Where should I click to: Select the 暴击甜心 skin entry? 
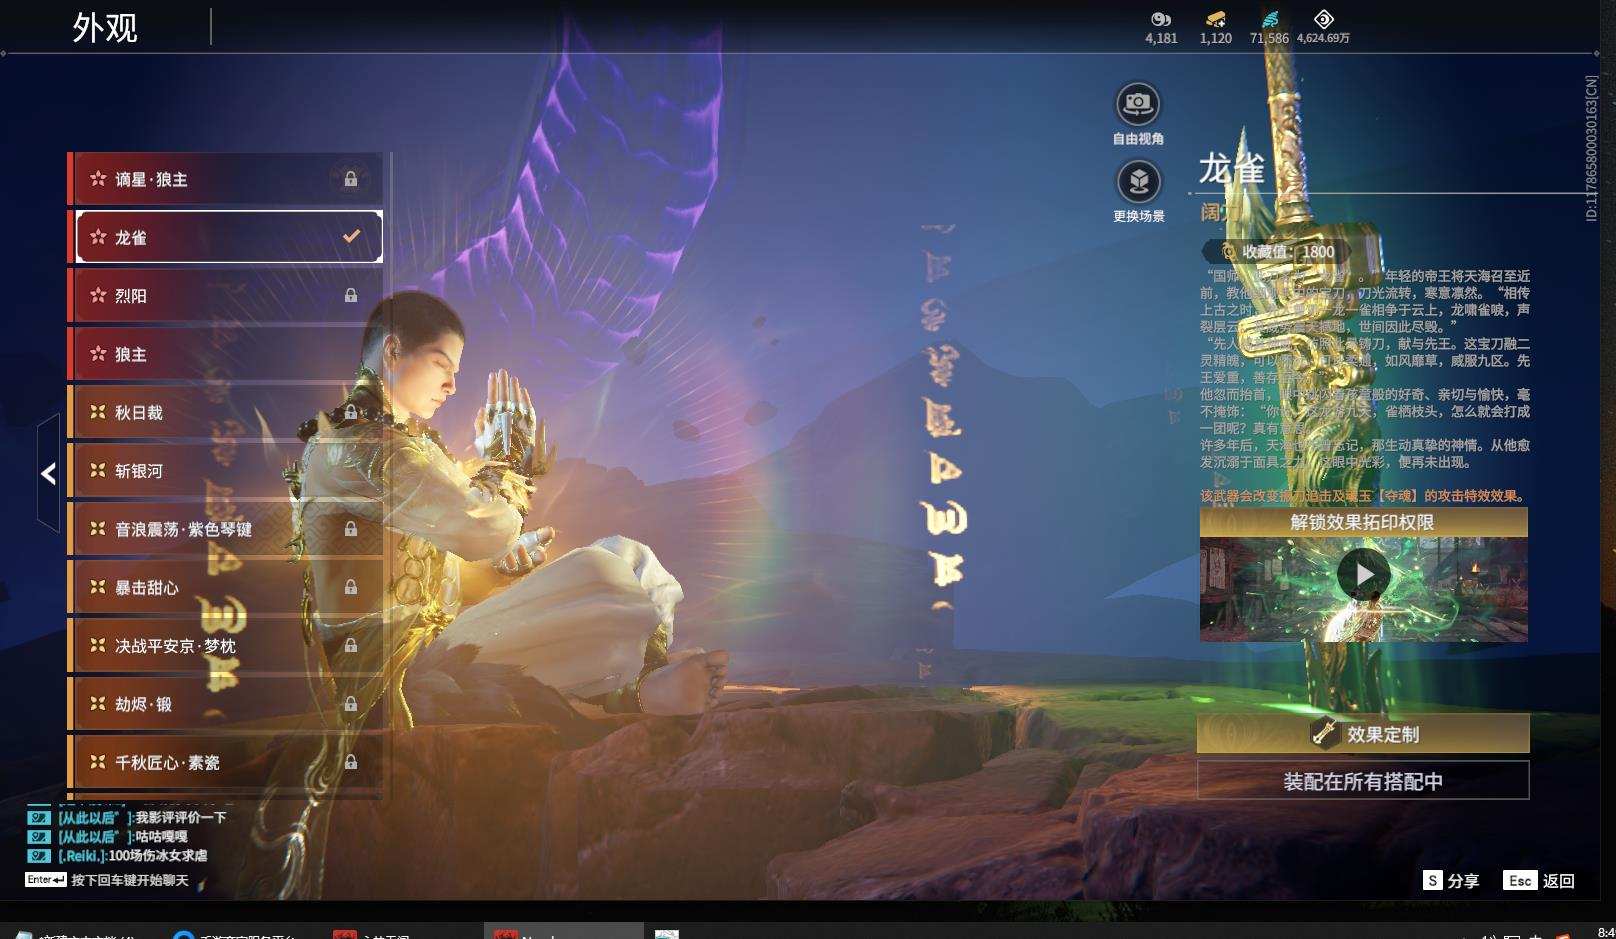tap(226, 587)
